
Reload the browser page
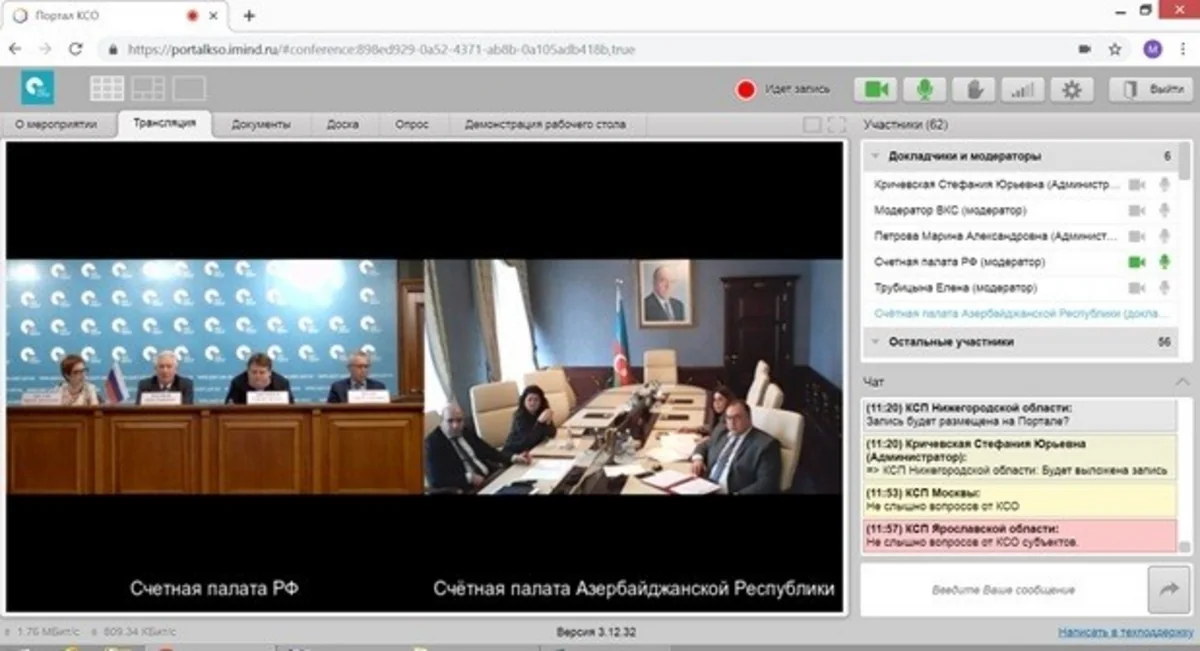[x=75, y=48]
